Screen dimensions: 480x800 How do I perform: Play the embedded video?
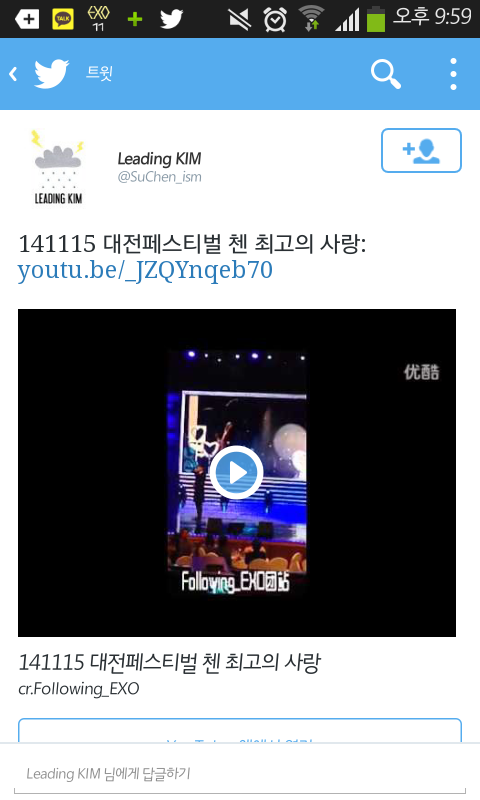237,472
